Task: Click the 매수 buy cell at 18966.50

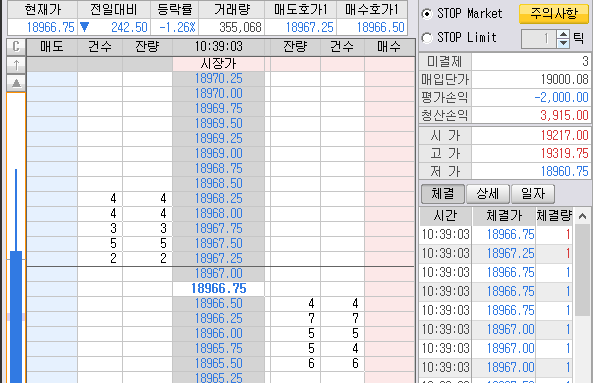Action: click(390, 304)
